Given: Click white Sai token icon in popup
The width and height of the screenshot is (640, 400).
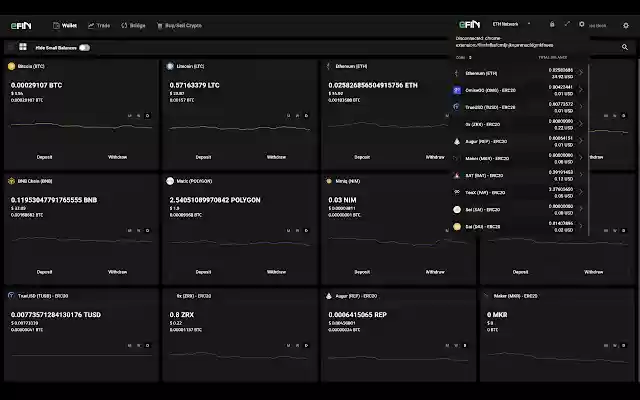Looking at the screenshot, I should click(457, 209).
